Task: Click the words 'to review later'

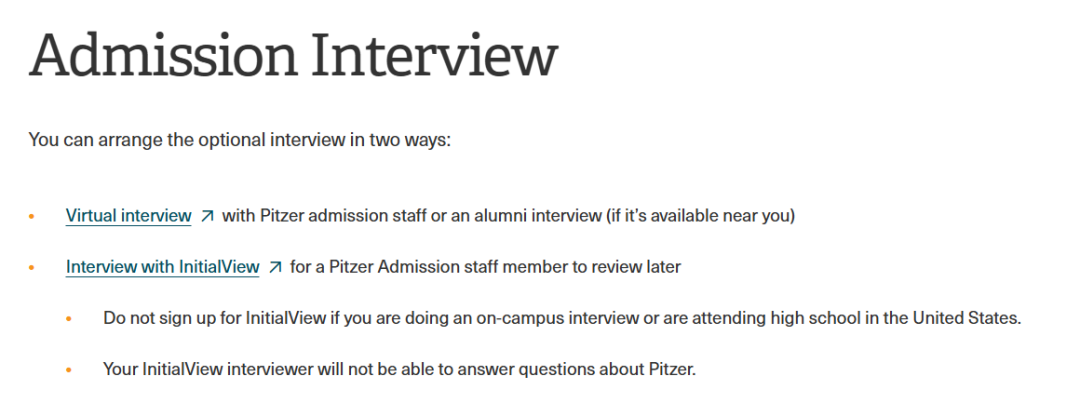Action: pos(626,267)
